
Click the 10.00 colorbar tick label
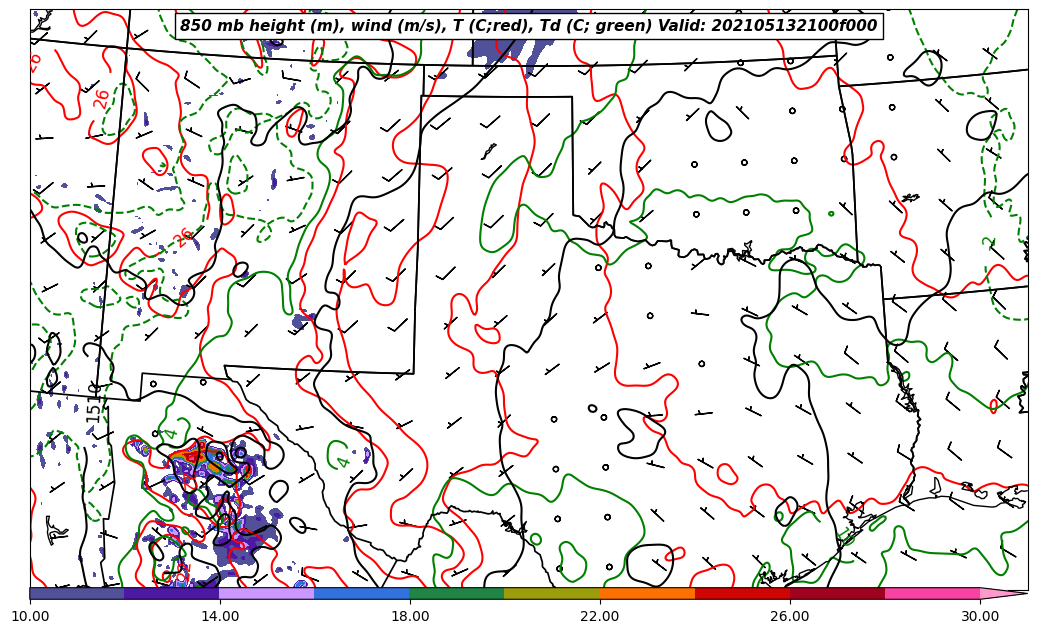[x=30, y=616]
